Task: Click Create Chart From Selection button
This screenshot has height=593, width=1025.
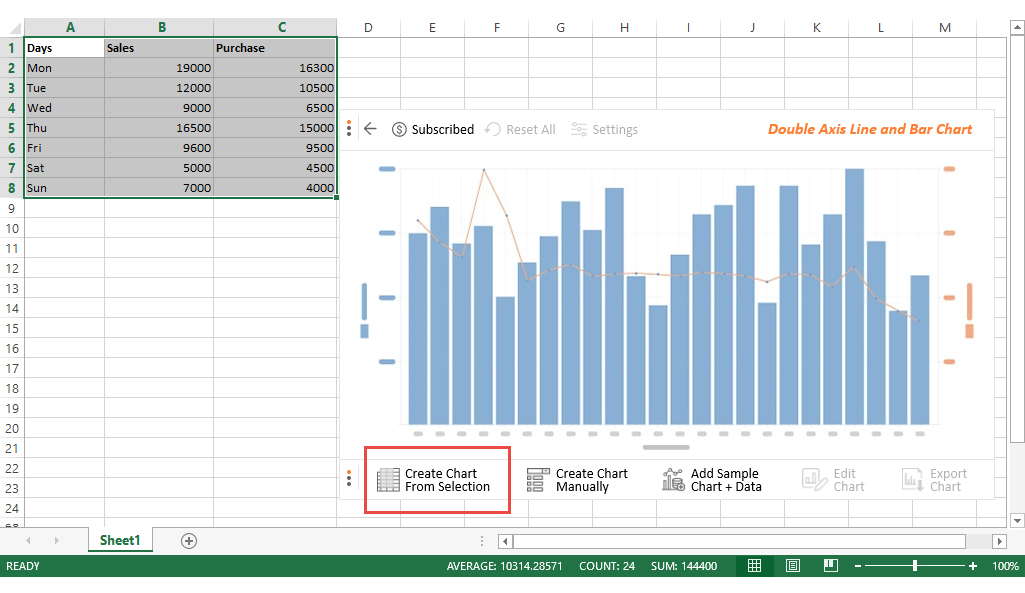Action: pyautogui.click(x=434, y=480)
